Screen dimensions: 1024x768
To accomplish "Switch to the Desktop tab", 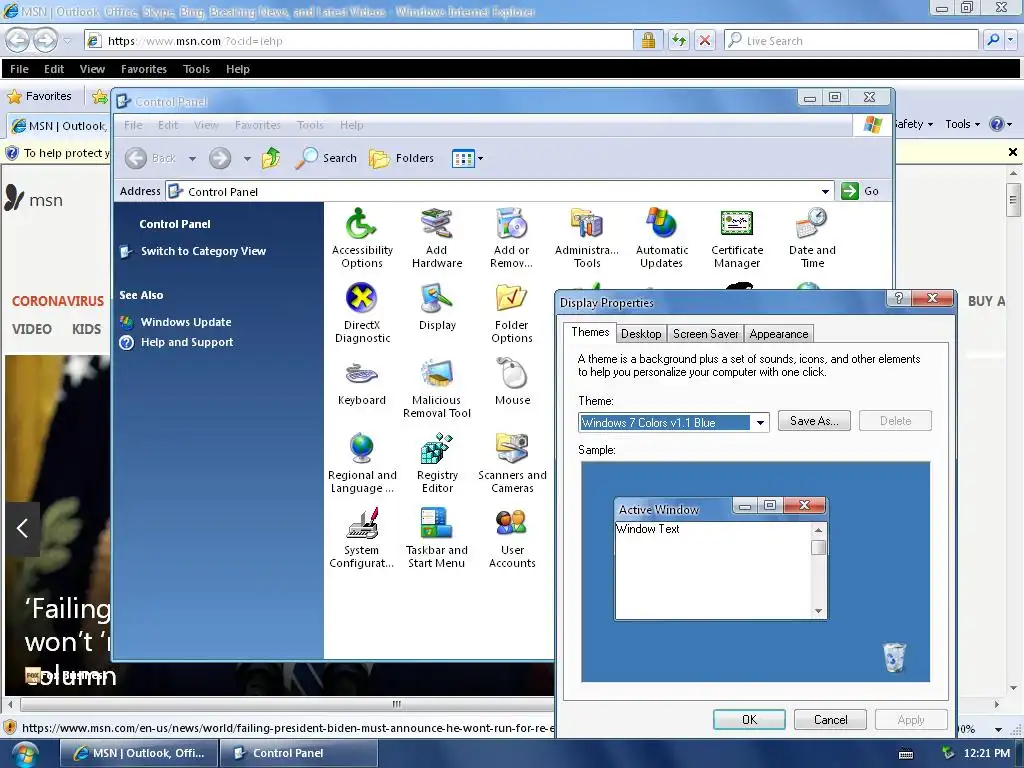I will point(641,334).
